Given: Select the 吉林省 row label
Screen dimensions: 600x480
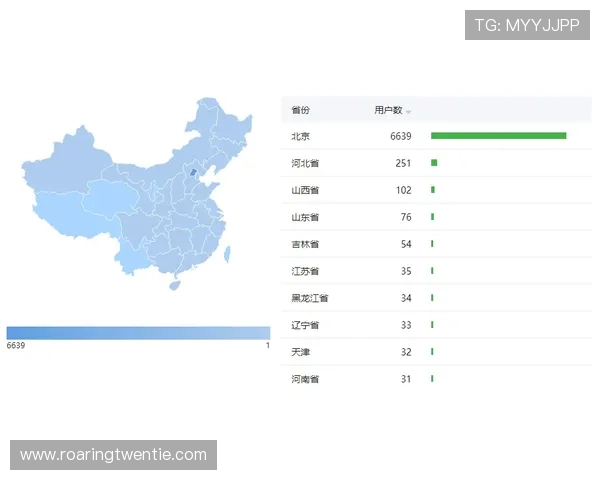Looking at the screenshot, I should (x=305, y=244).
